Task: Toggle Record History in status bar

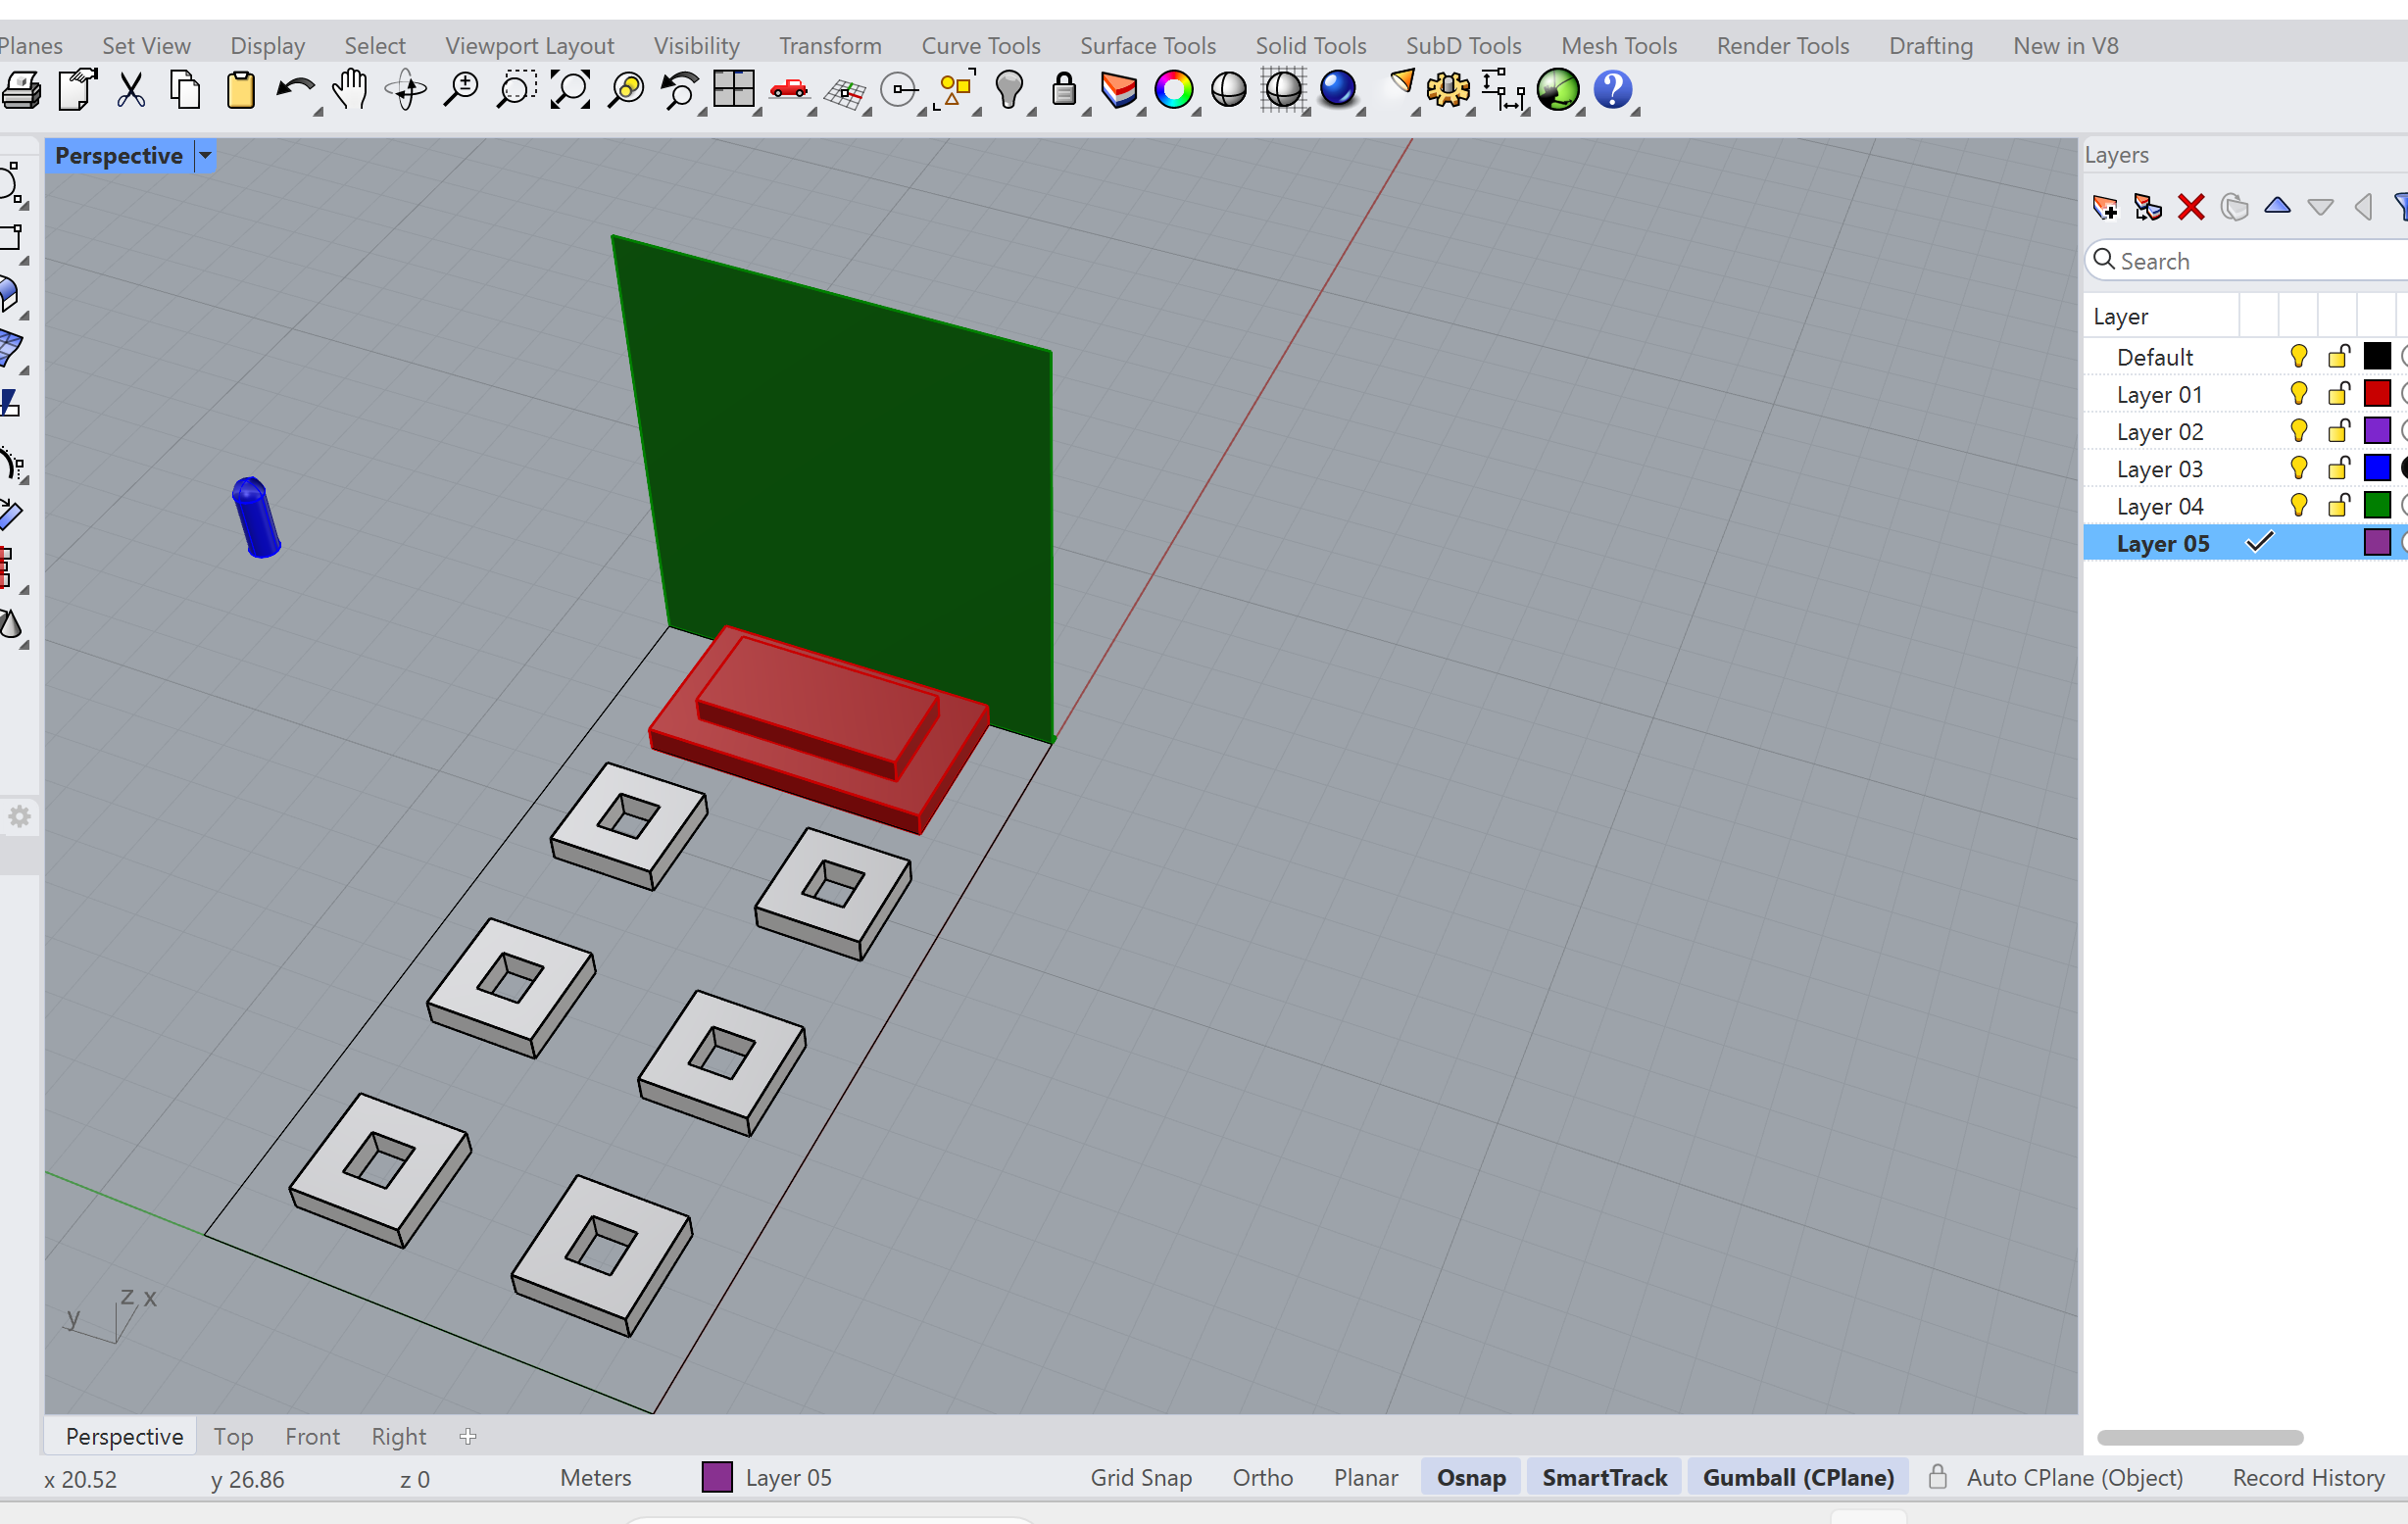Action: [x=2308, y=1477]
